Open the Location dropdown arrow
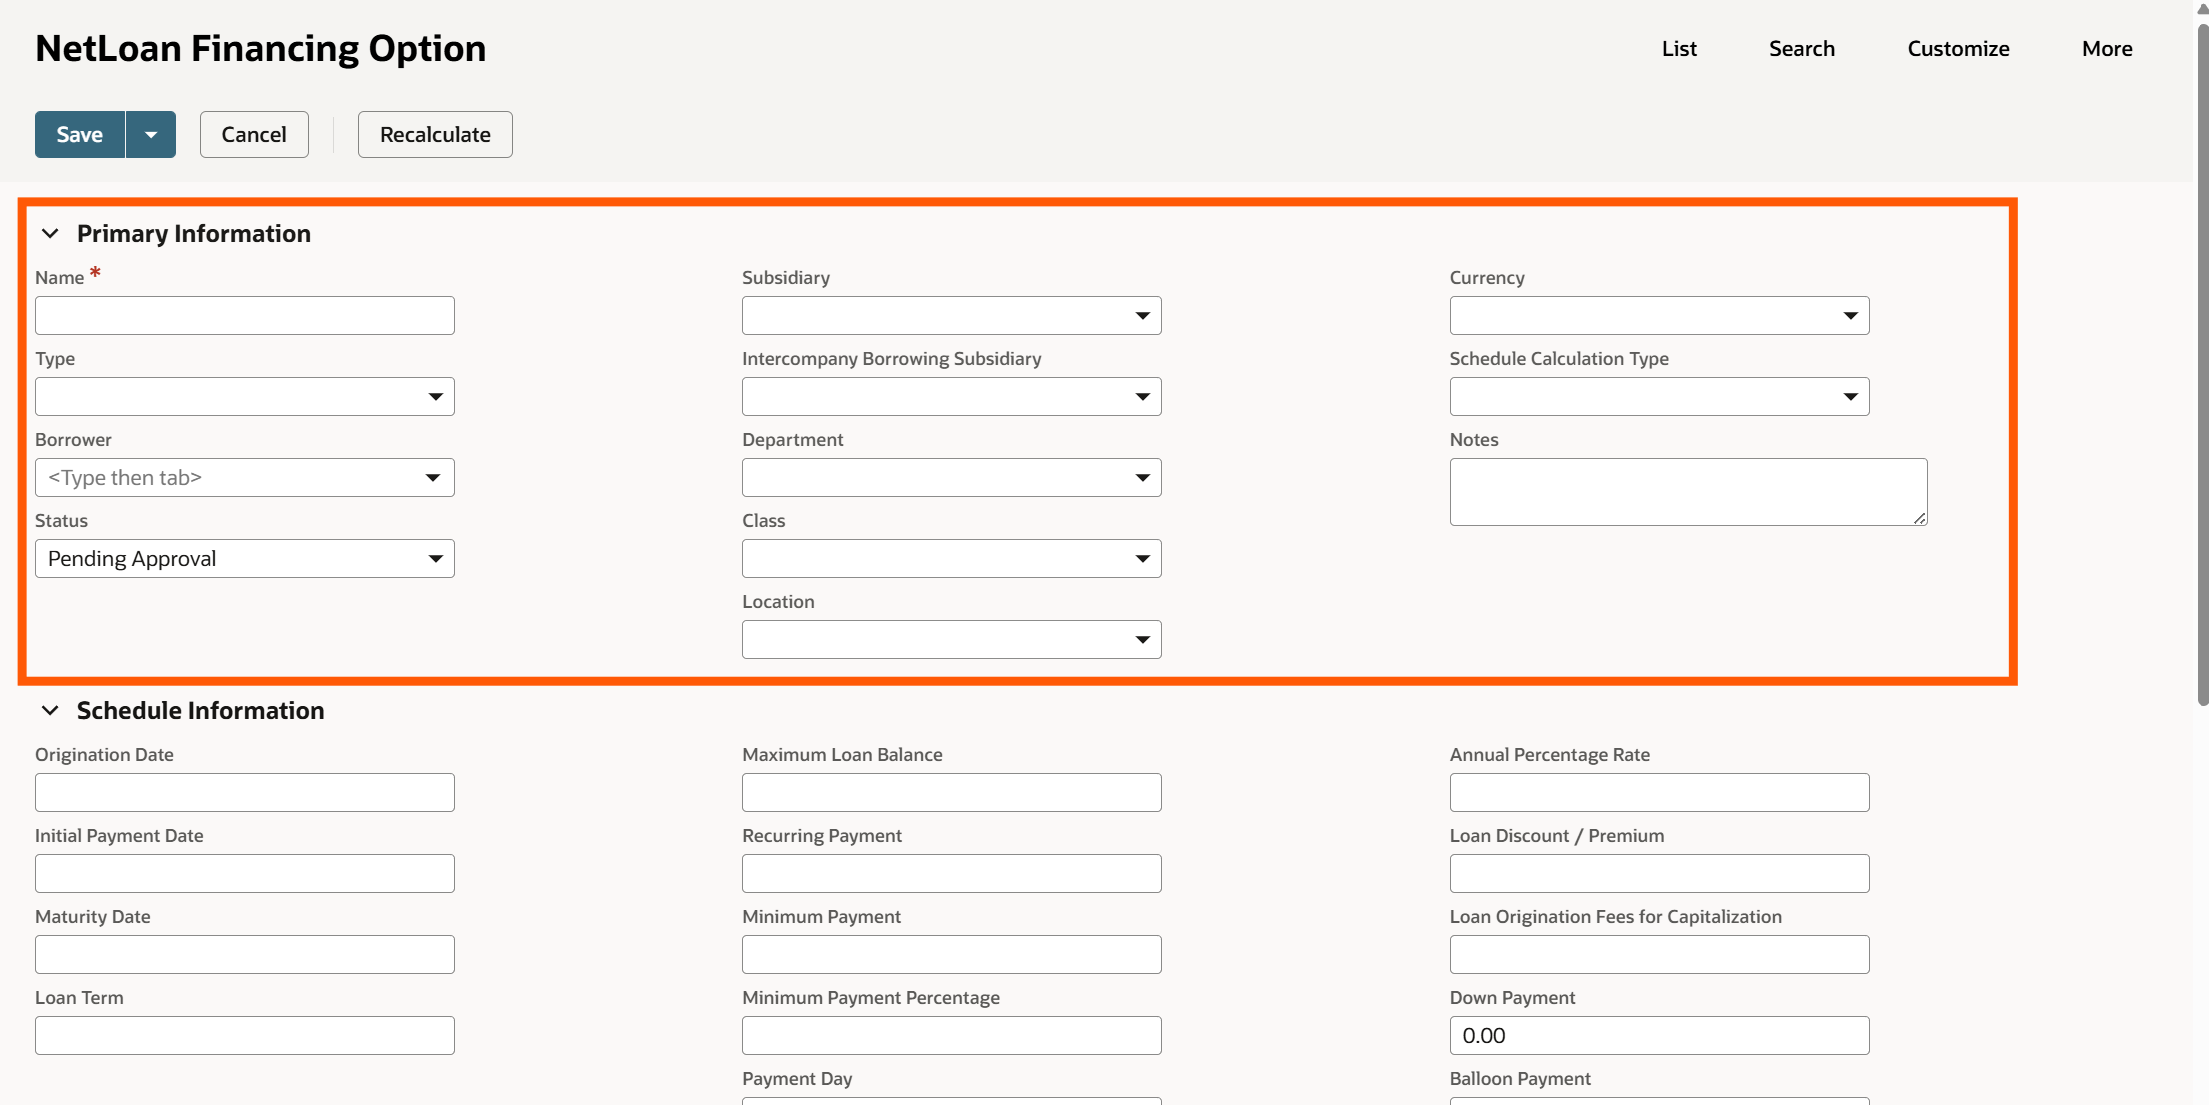The image size is (2209, 1105). tap(1142, 640)
